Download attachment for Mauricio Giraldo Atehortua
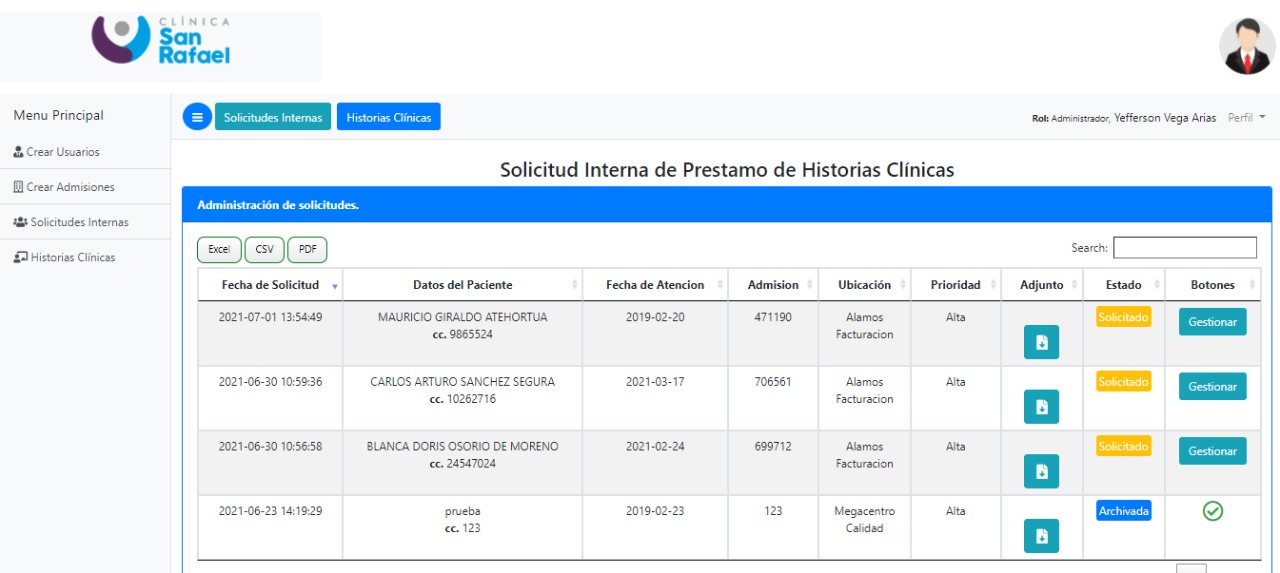The height and width of the screenshot is (573, 1280). [1041, 342]
